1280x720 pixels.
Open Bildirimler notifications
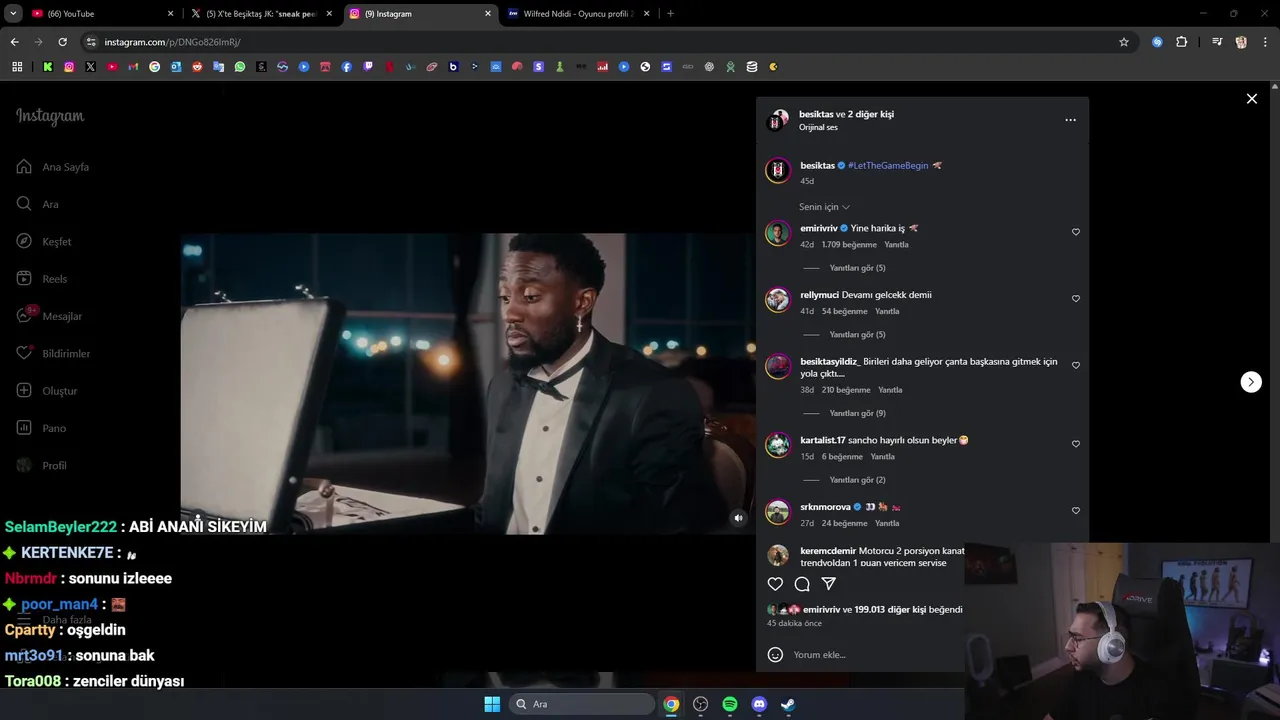(53, 353)
